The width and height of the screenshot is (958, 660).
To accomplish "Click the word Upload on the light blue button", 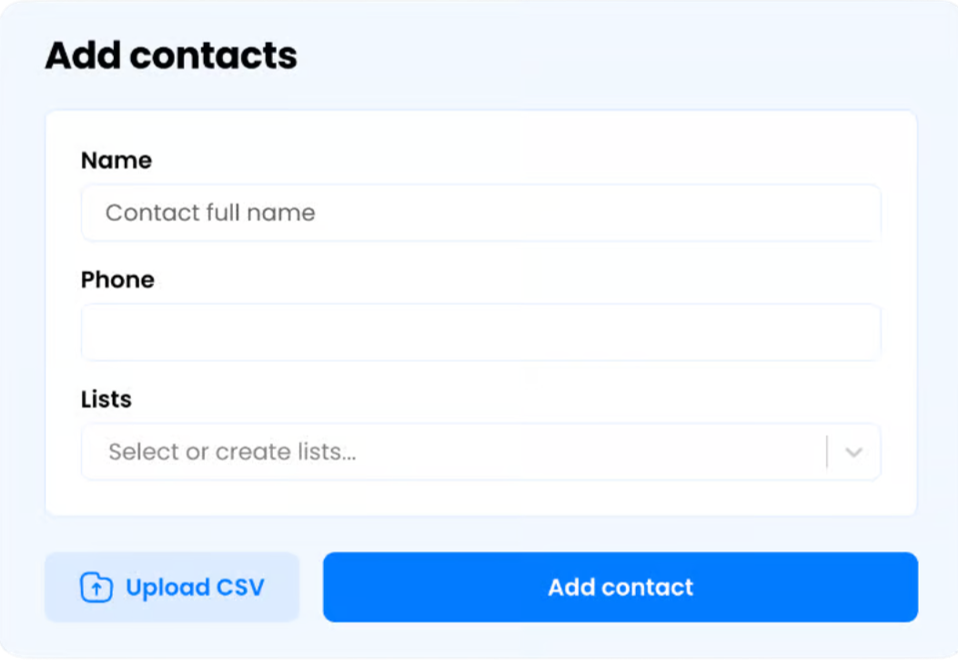I will tap(168, 588).
